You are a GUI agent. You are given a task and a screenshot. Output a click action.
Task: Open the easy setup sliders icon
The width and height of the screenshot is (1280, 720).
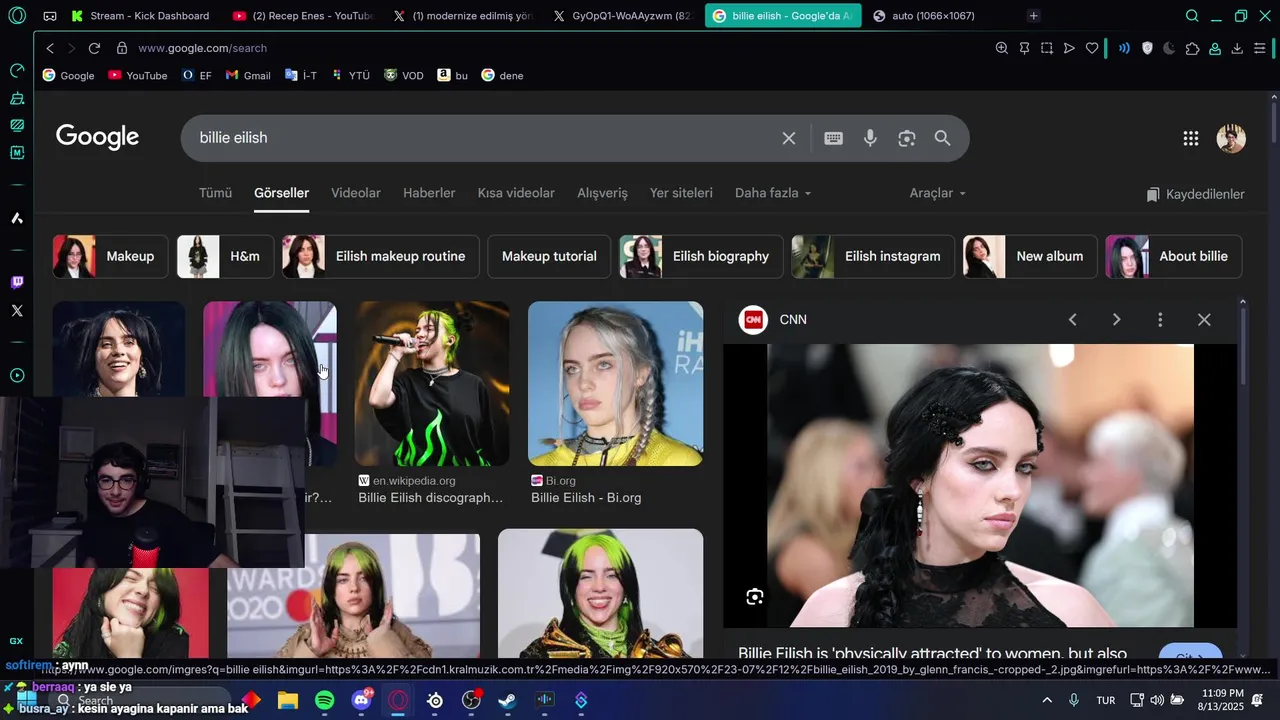click(x=1260, y=48)
